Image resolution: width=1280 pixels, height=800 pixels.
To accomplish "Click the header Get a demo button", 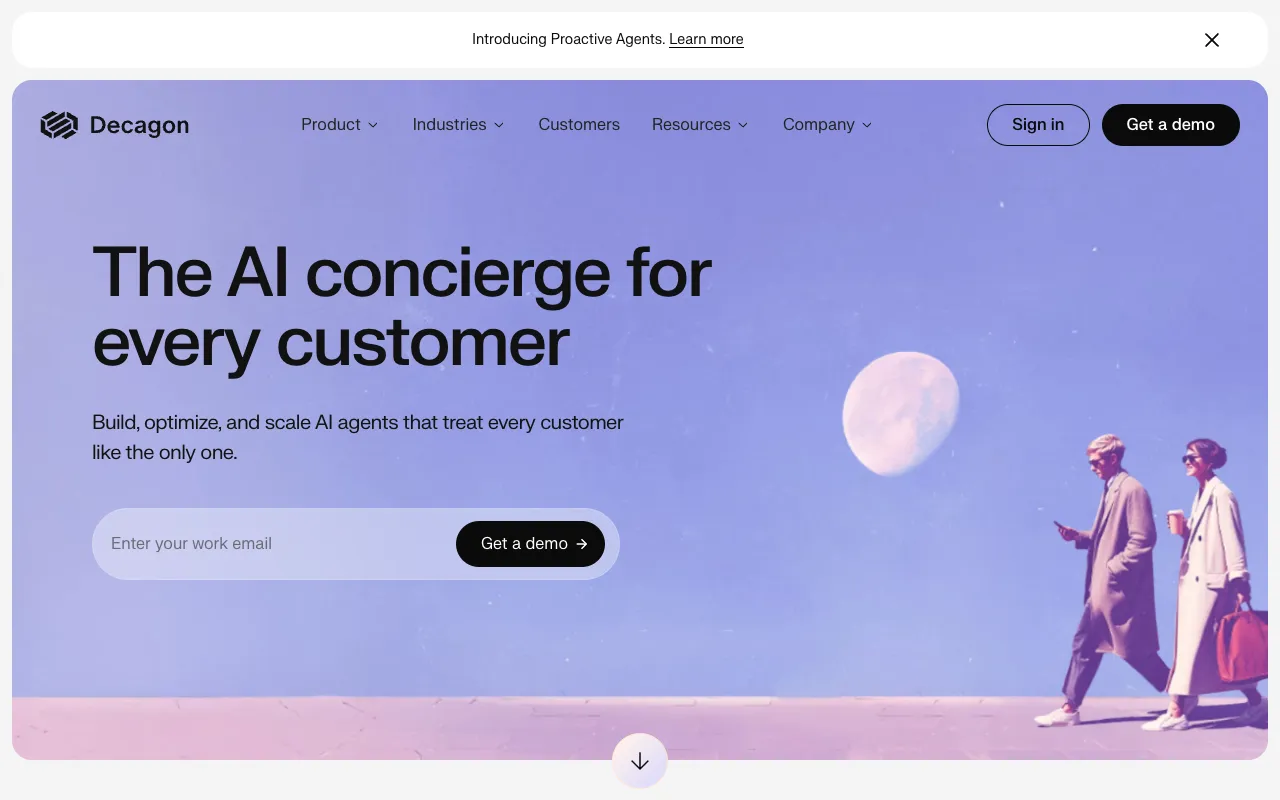I will (1171, 125).
